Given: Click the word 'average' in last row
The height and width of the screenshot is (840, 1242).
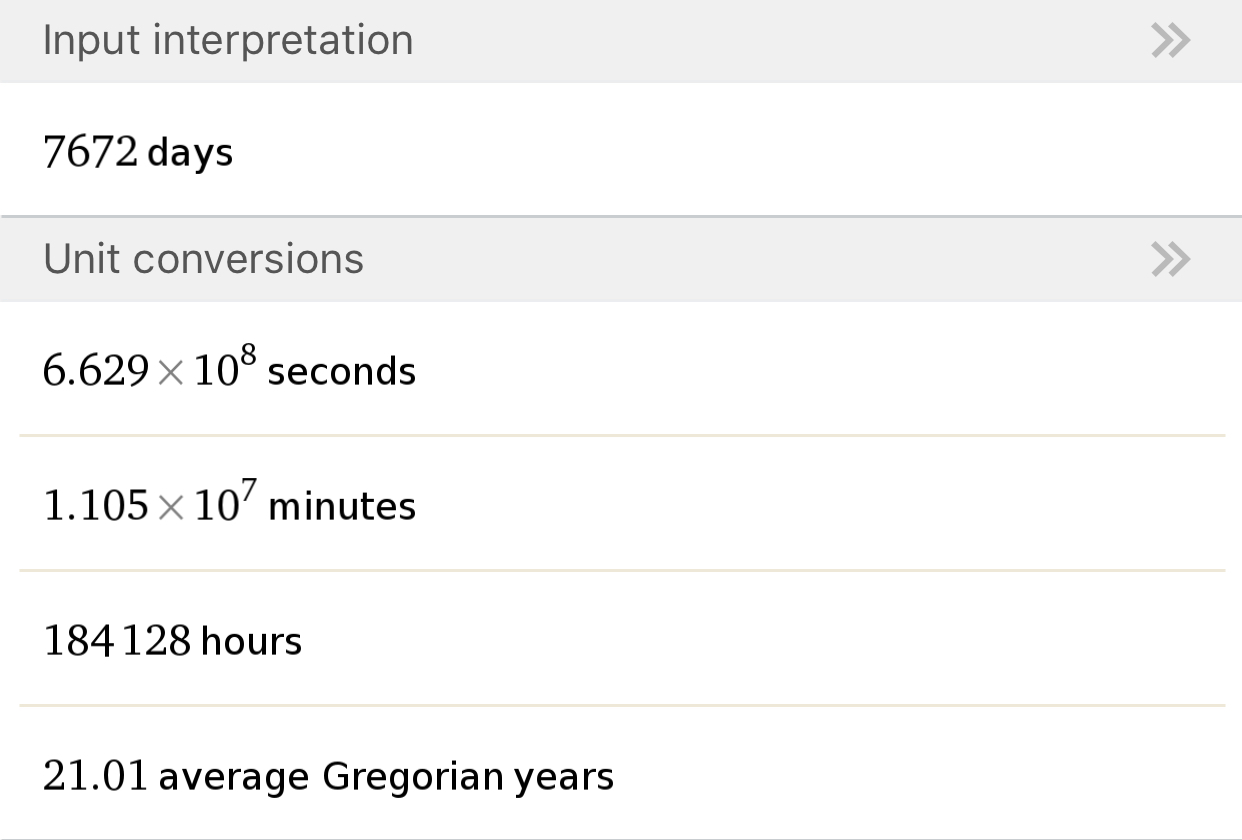Looking at the screenshot, I should coord(234,777).
